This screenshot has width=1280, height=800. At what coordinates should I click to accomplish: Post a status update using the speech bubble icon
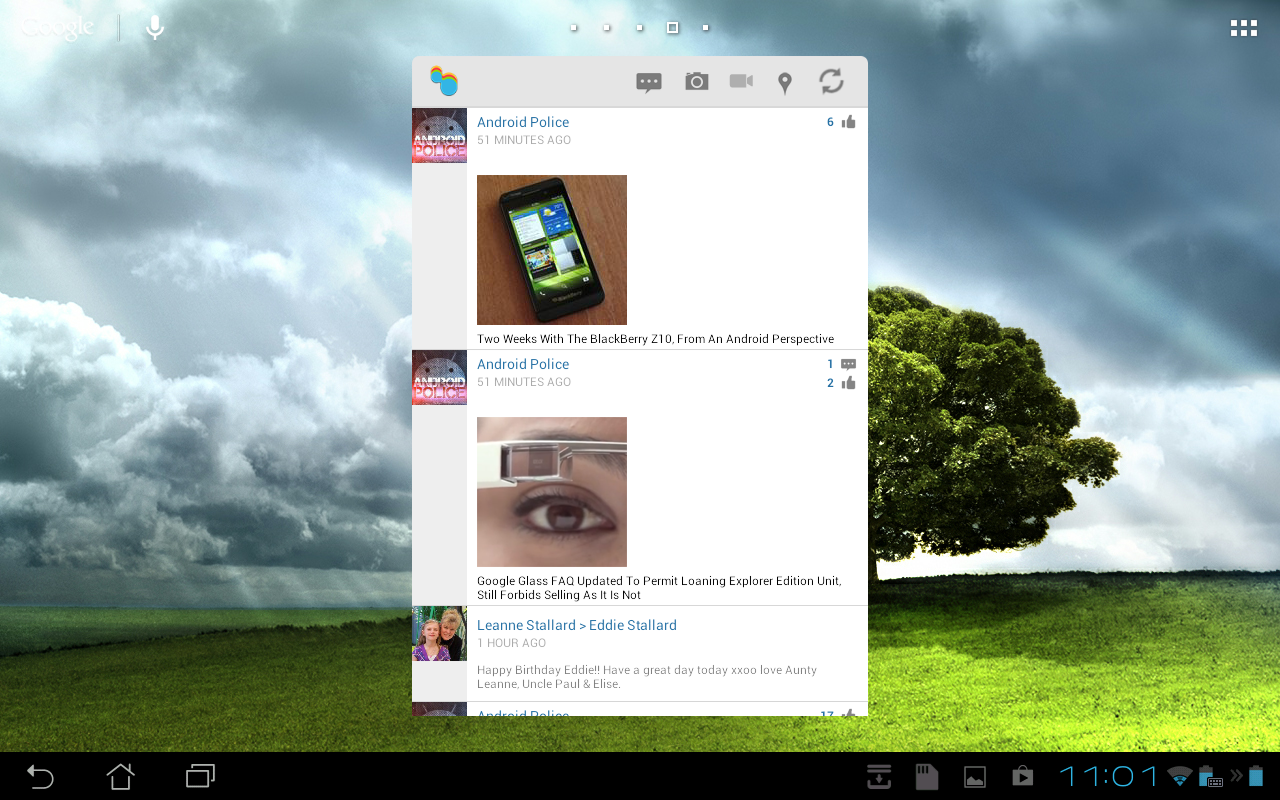pyautogui.click(x=649, y=82)
